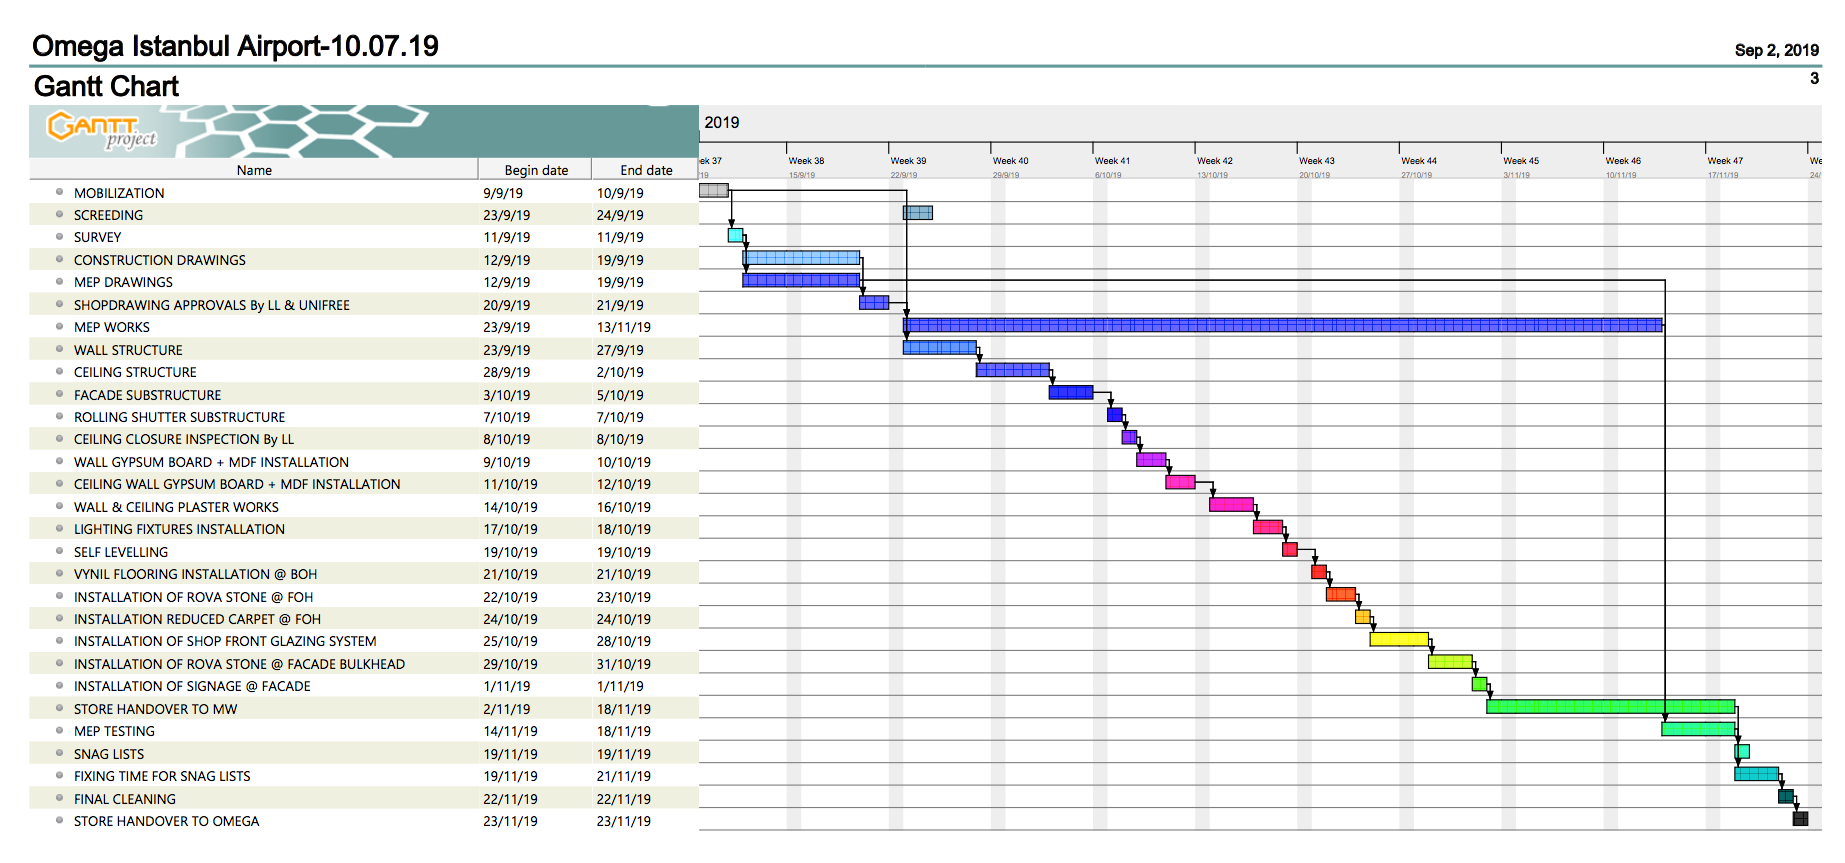Select the MEP TESTING task row
Image resolution: width=1845 pixels, height=863 pixels.
pos(364,731)
